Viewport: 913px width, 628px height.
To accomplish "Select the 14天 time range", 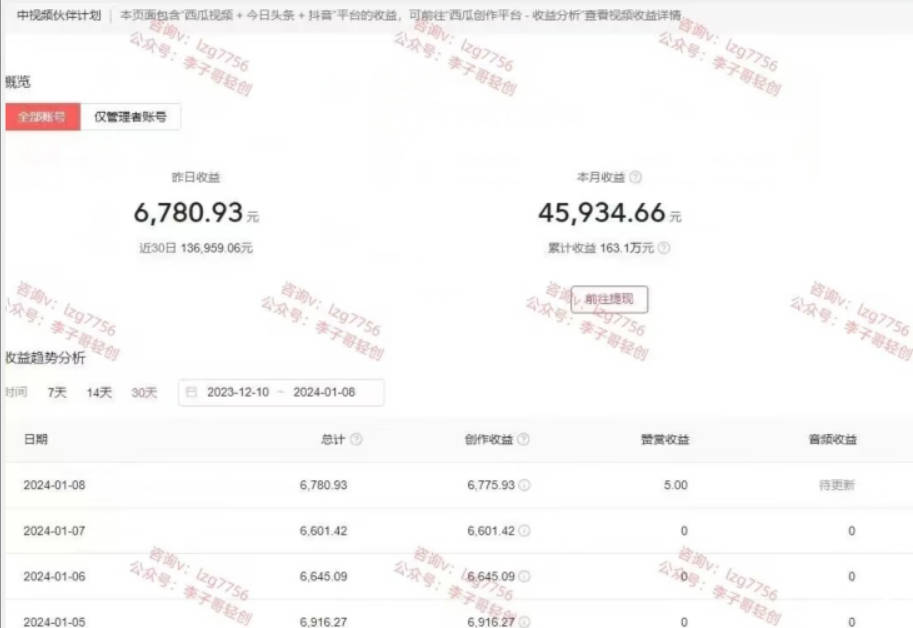I will [99, 393].
